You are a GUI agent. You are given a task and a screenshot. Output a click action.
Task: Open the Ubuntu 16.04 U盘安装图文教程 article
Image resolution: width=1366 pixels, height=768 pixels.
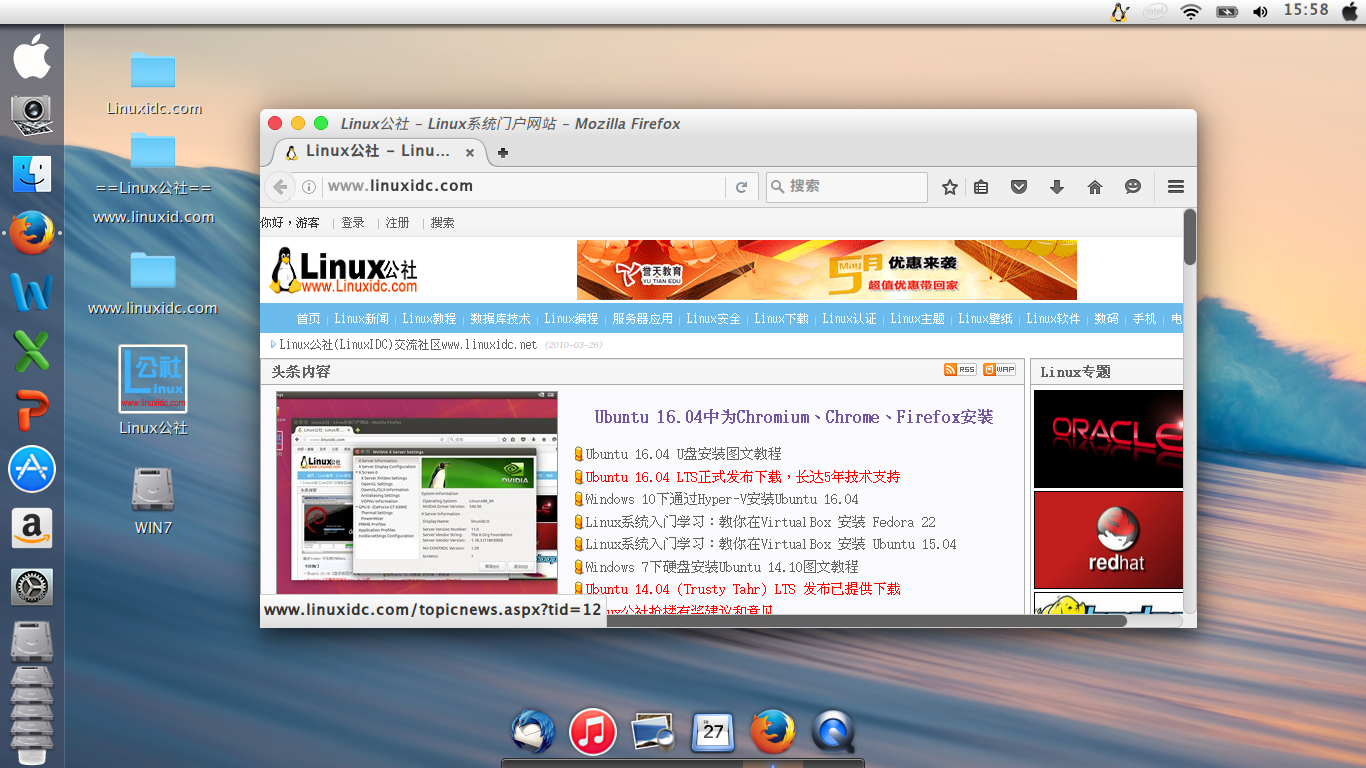click(683, 454)
